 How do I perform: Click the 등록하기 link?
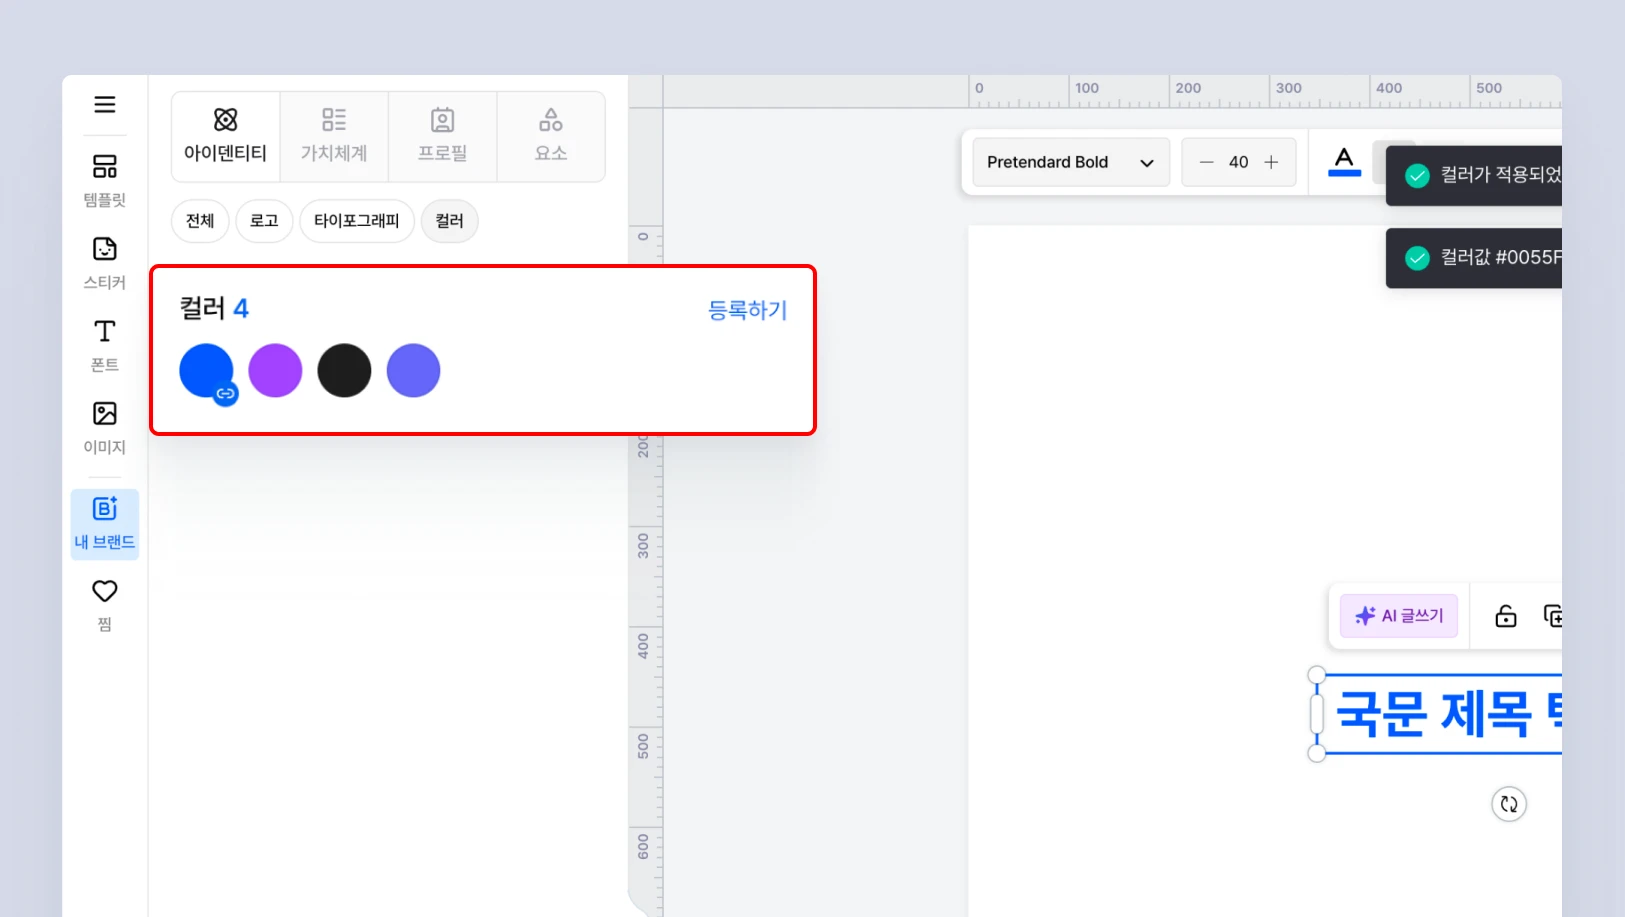coord(747,310)
